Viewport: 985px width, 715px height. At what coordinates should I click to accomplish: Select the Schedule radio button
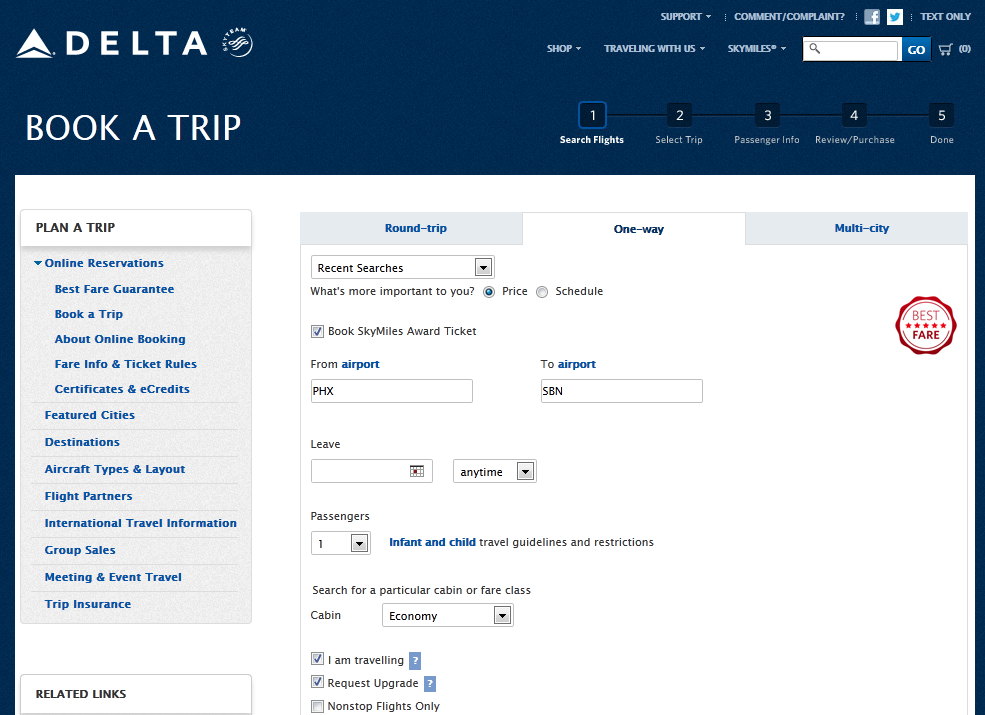pyautogui.click(x=542, y=292)
